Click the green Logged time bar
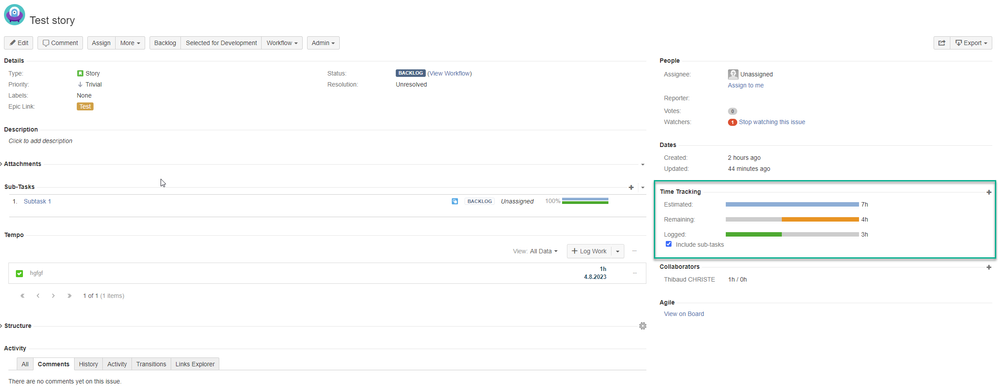998x388 pixels. [x=754, y=235]
